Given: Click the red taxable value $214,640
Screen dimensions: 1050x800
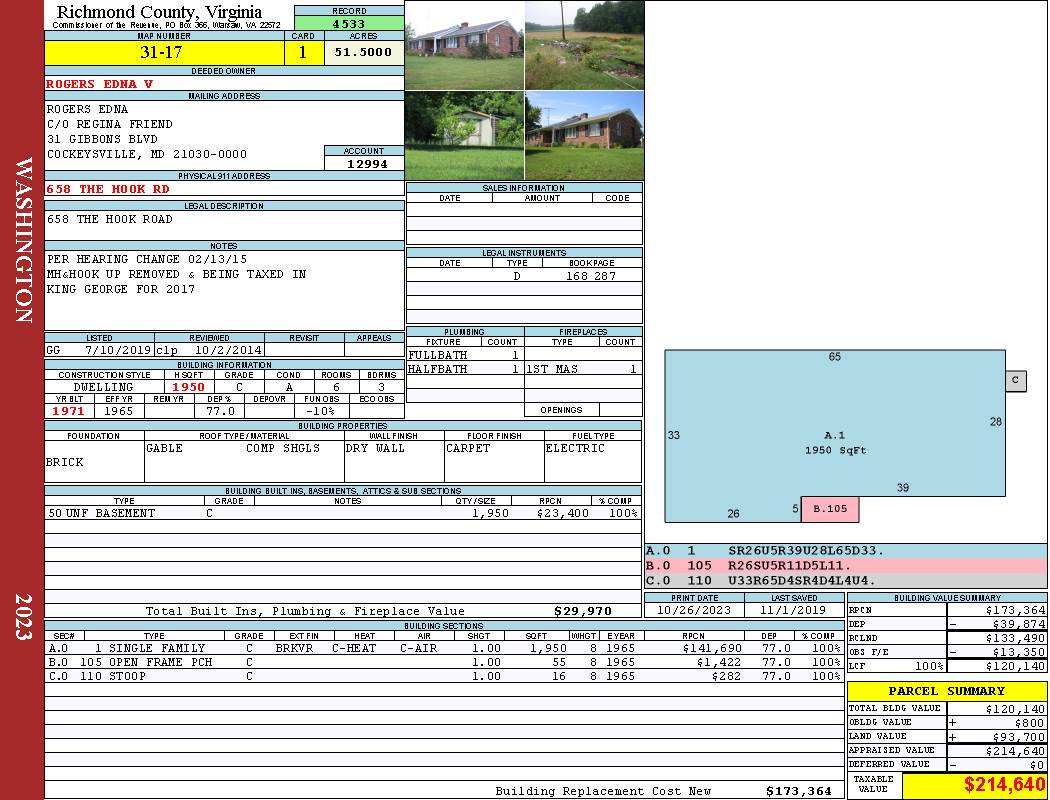Looking at the screenshot, I should click(x=974, y=785).
